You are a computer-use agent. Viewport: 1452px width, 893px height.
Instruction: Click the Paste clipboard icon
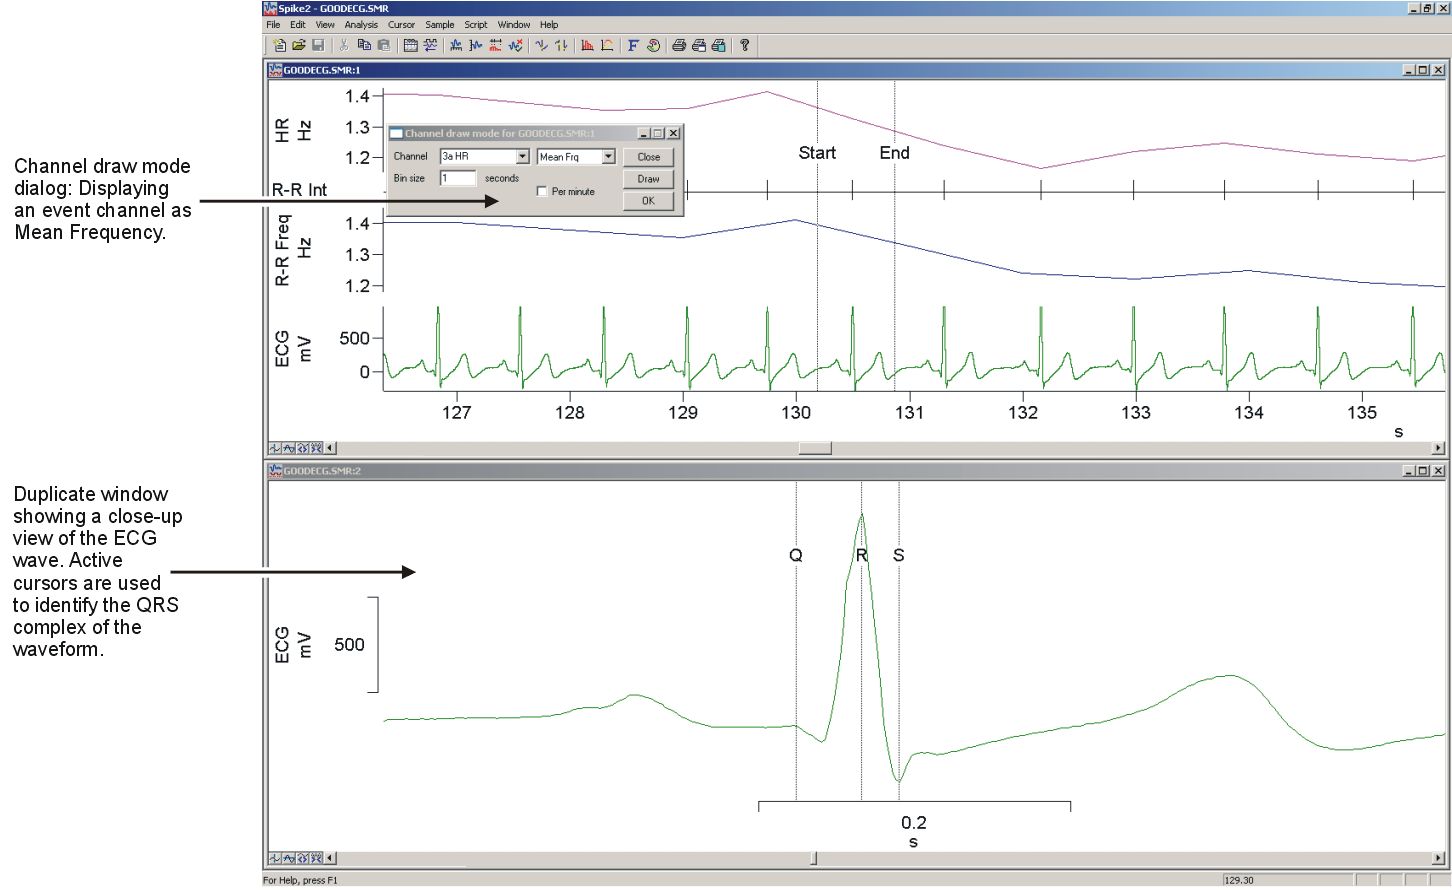[x=384, y=45]
